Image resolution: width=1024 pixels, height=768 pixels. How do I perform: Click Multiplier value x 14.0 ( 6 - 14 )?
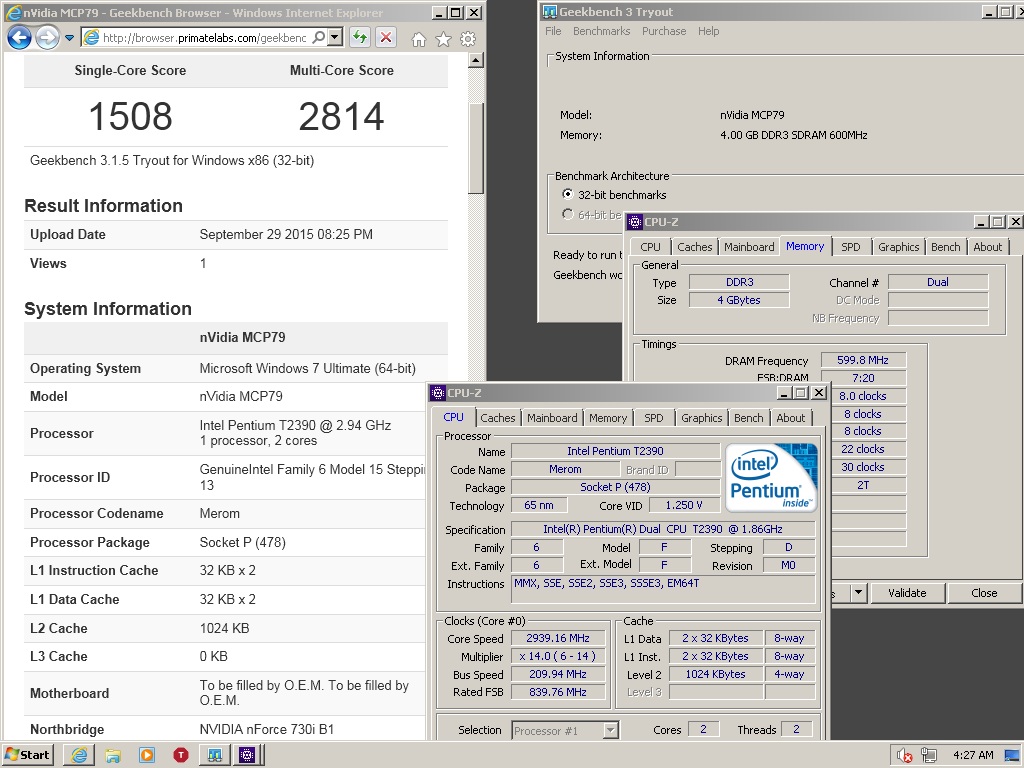pos(558,656)
